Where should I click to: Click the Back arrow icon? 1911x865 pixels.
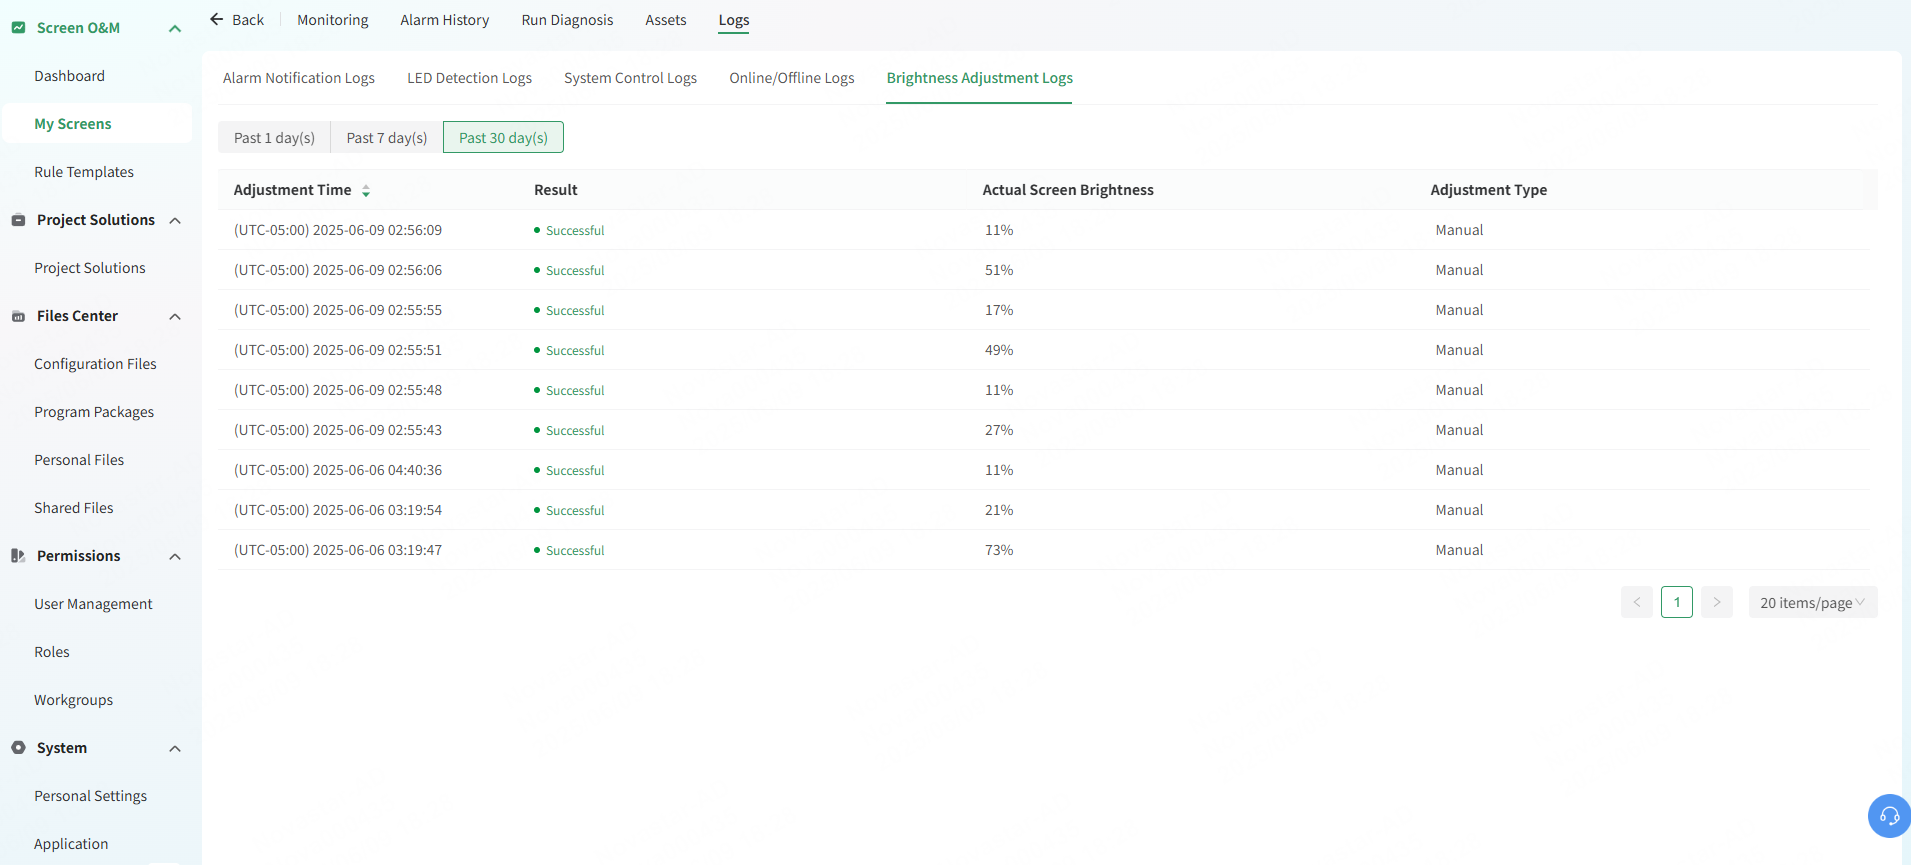click(x=216, y=20)
